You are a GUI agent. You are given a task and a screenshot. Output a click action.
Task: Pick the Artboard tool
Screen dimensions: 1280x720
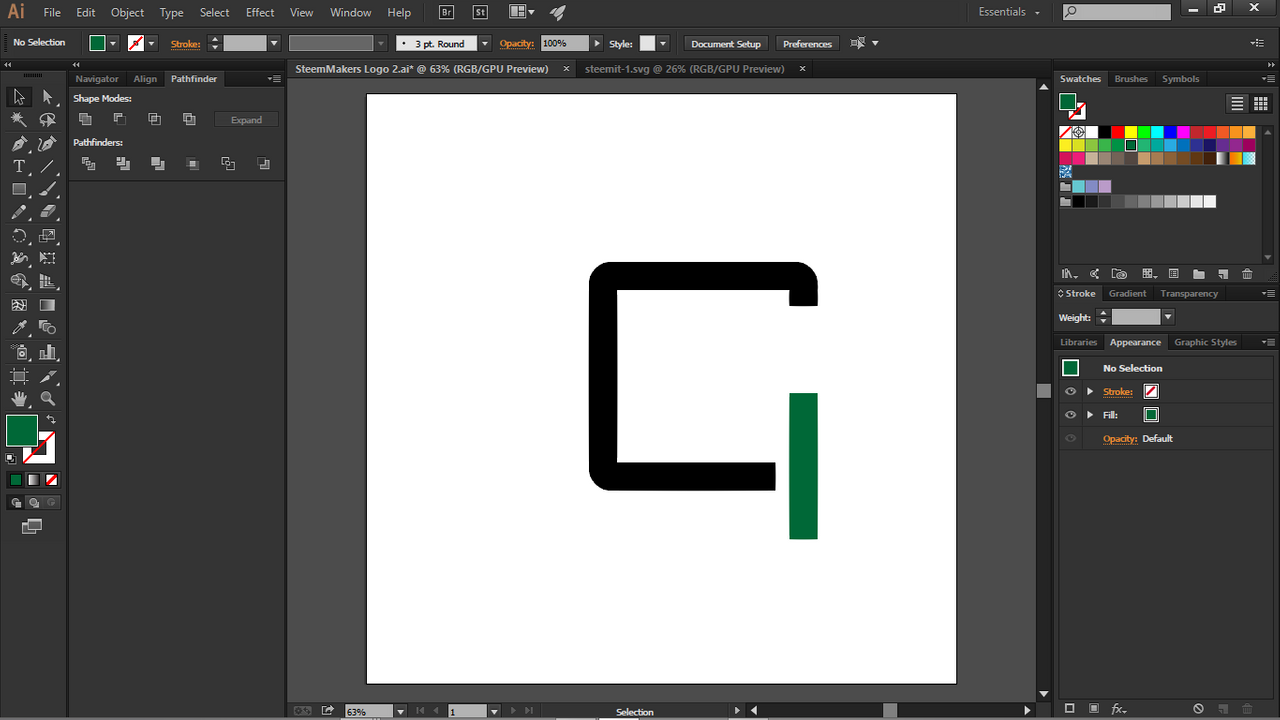(x=19, y=376)
